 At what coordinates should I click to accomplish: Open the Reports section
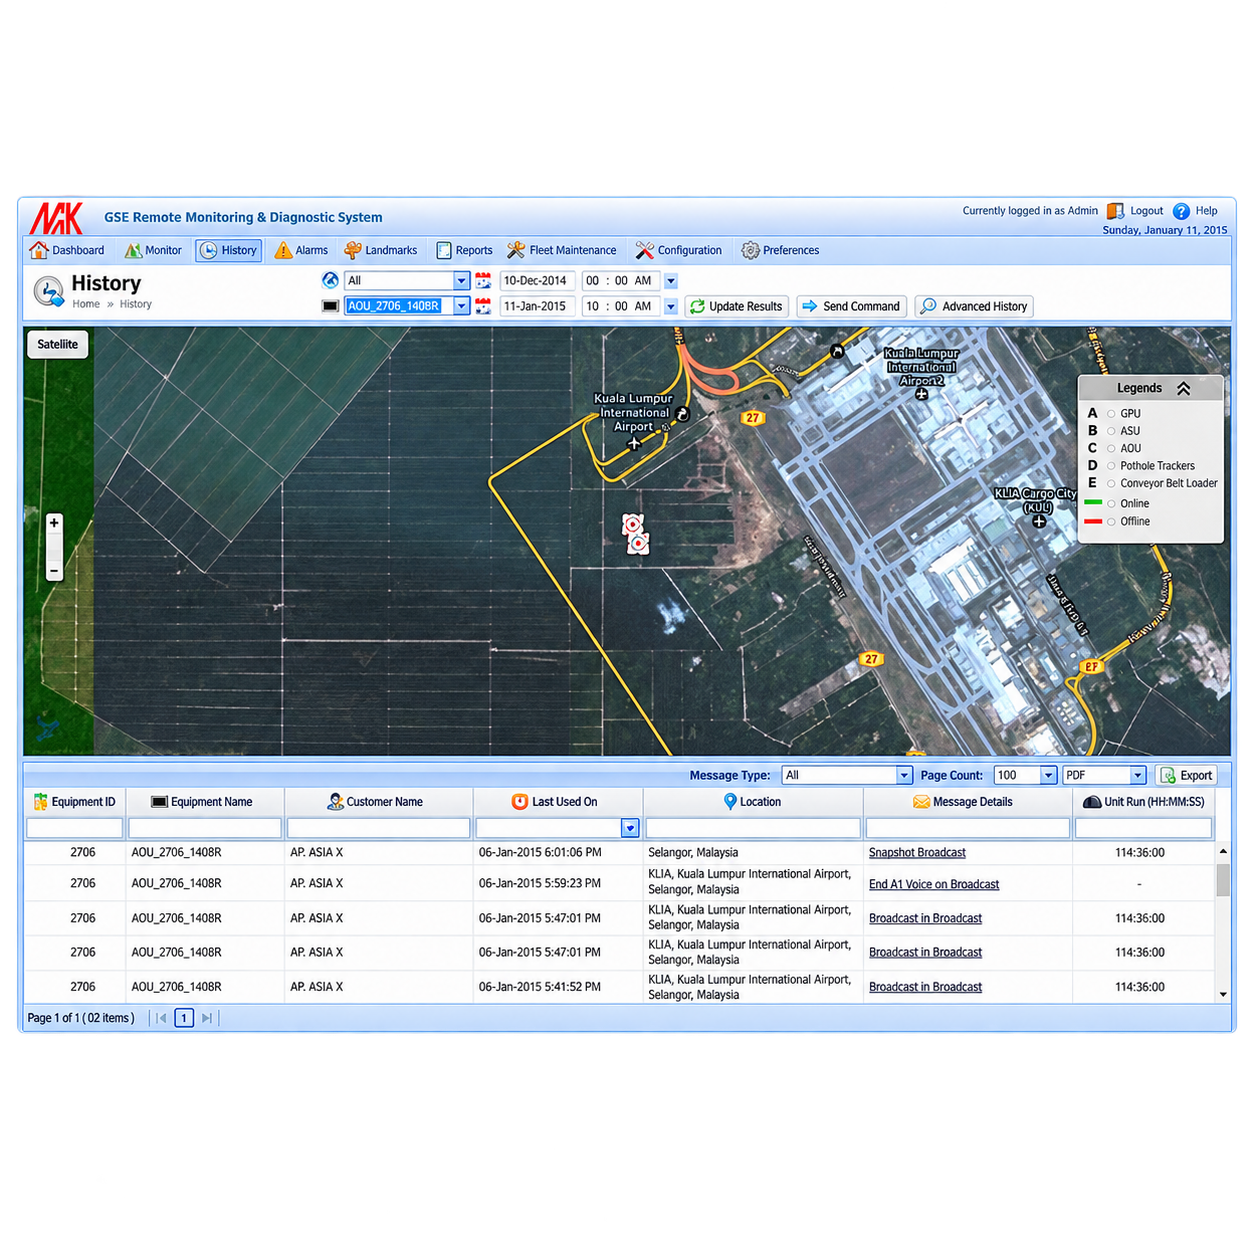(x=464, y=250)
